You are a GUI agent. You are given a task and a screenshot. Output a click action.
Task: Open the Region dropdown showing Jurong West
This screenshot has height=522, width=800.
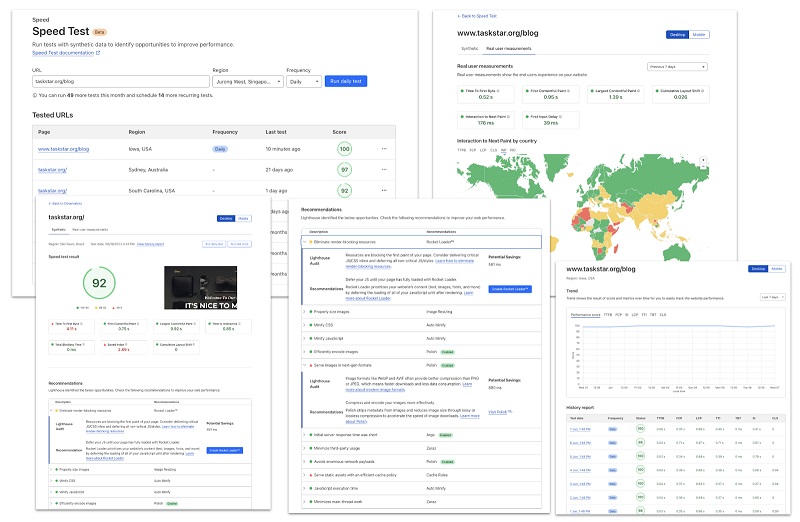click(246, 81)
